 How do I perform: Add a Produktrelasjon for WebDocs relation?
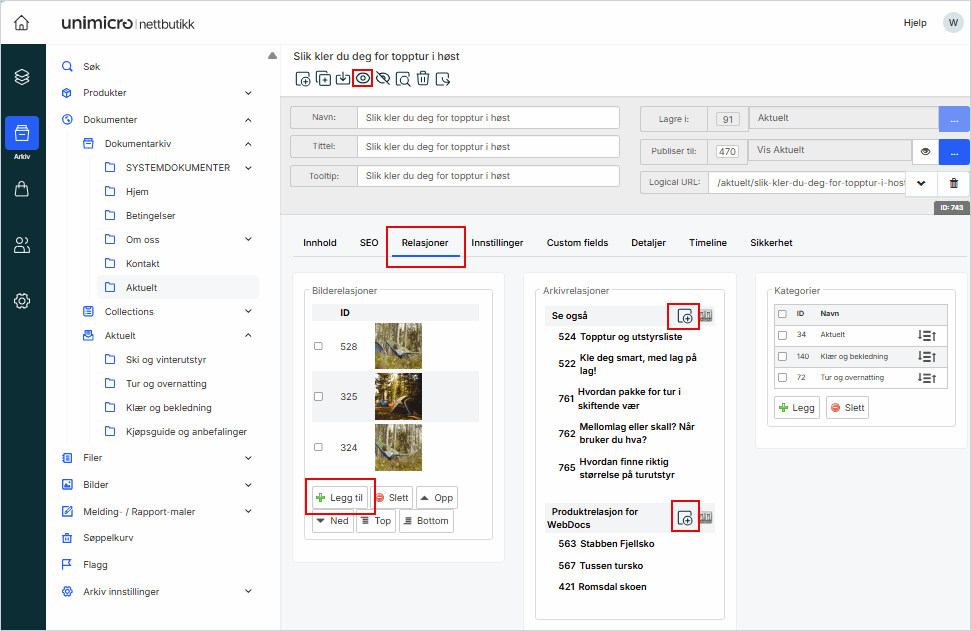point(684,517)
